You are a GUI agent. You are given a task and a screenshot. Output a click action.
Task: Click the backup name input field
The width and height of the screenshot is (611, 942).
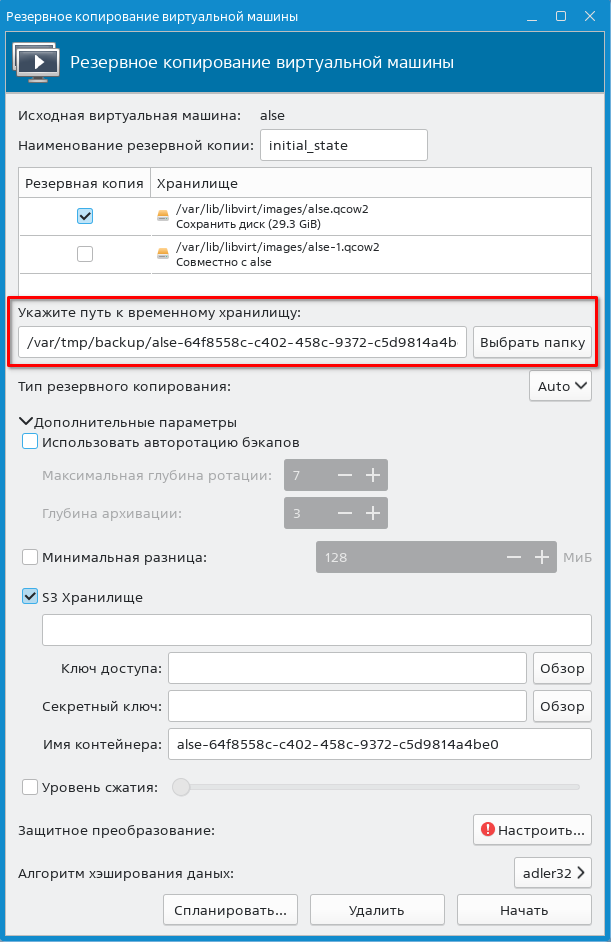point(343,145)
